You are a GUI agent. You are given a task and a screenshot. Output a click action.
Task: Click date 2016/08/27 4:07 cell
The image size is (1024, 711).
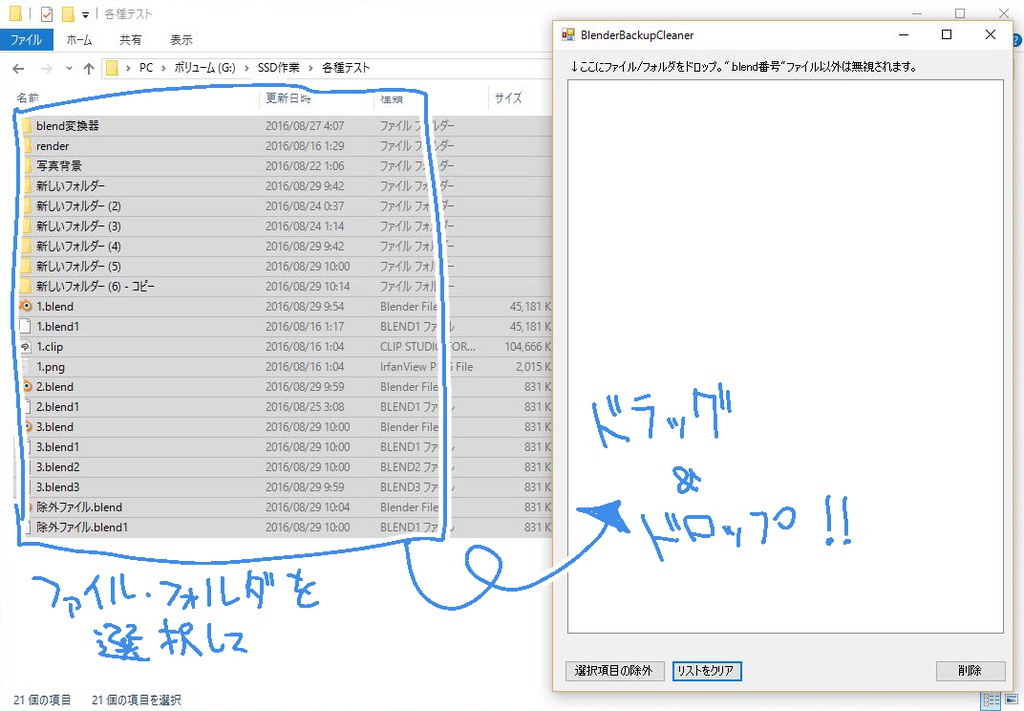(x=304, y=126)
